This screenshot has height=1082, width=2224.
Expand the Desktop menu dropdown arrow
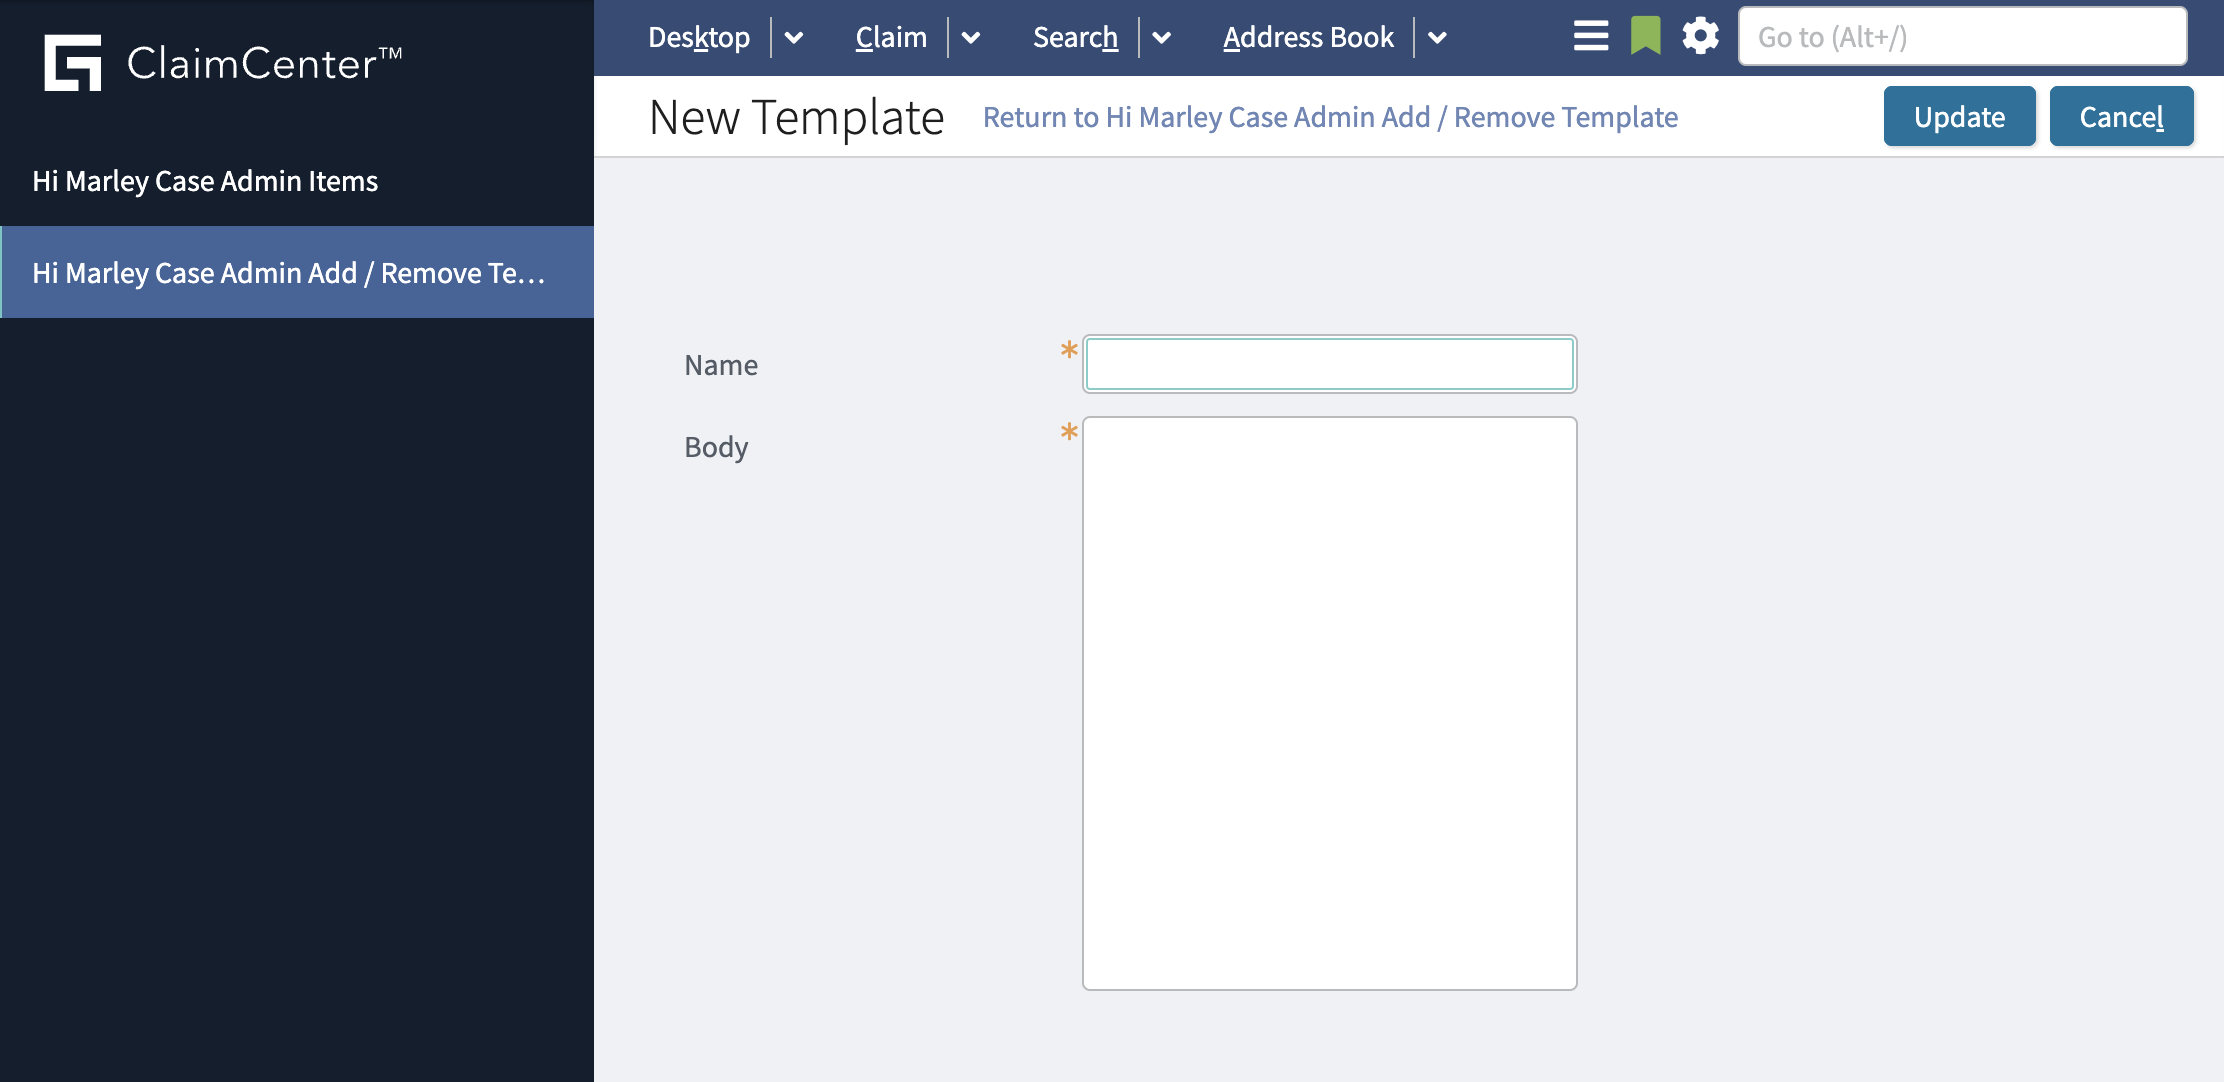(795, 38)
